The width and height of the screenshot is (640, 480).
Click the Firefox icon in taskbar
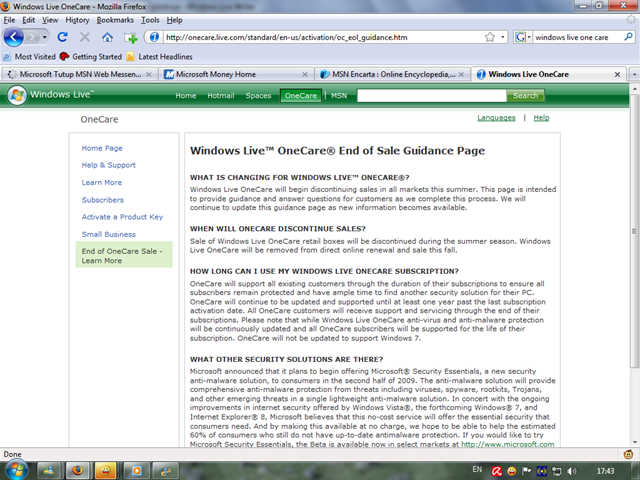tap(78, 468)
